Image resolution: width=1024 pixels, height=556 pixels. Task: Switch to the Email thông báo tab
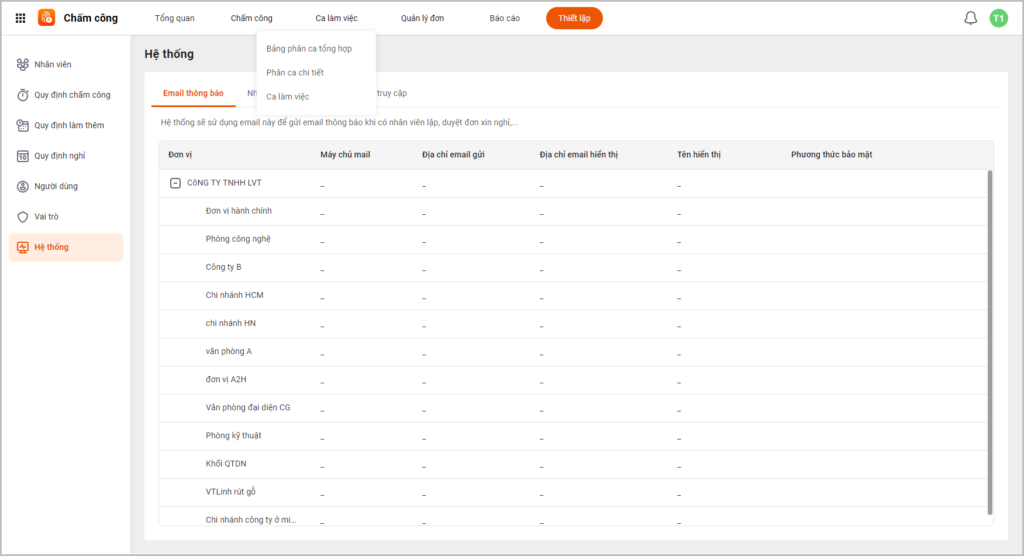point(193,93)
